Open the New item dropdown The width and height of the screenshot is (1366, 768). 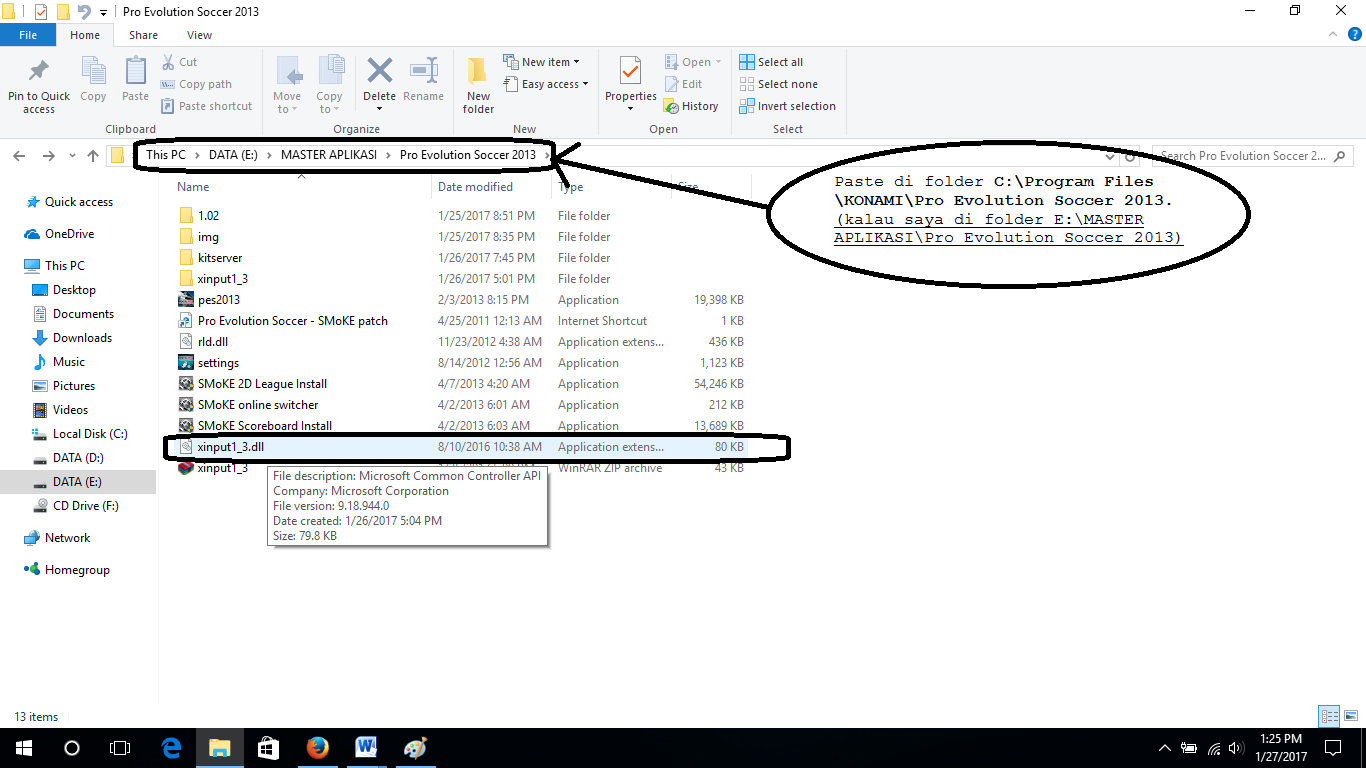pyautogui.click(x=541, y=62)
